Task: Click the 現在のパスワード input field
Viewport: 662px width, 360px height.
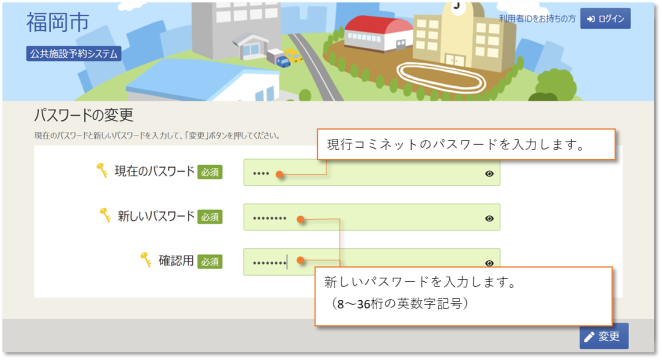Action: coord(372,173)
